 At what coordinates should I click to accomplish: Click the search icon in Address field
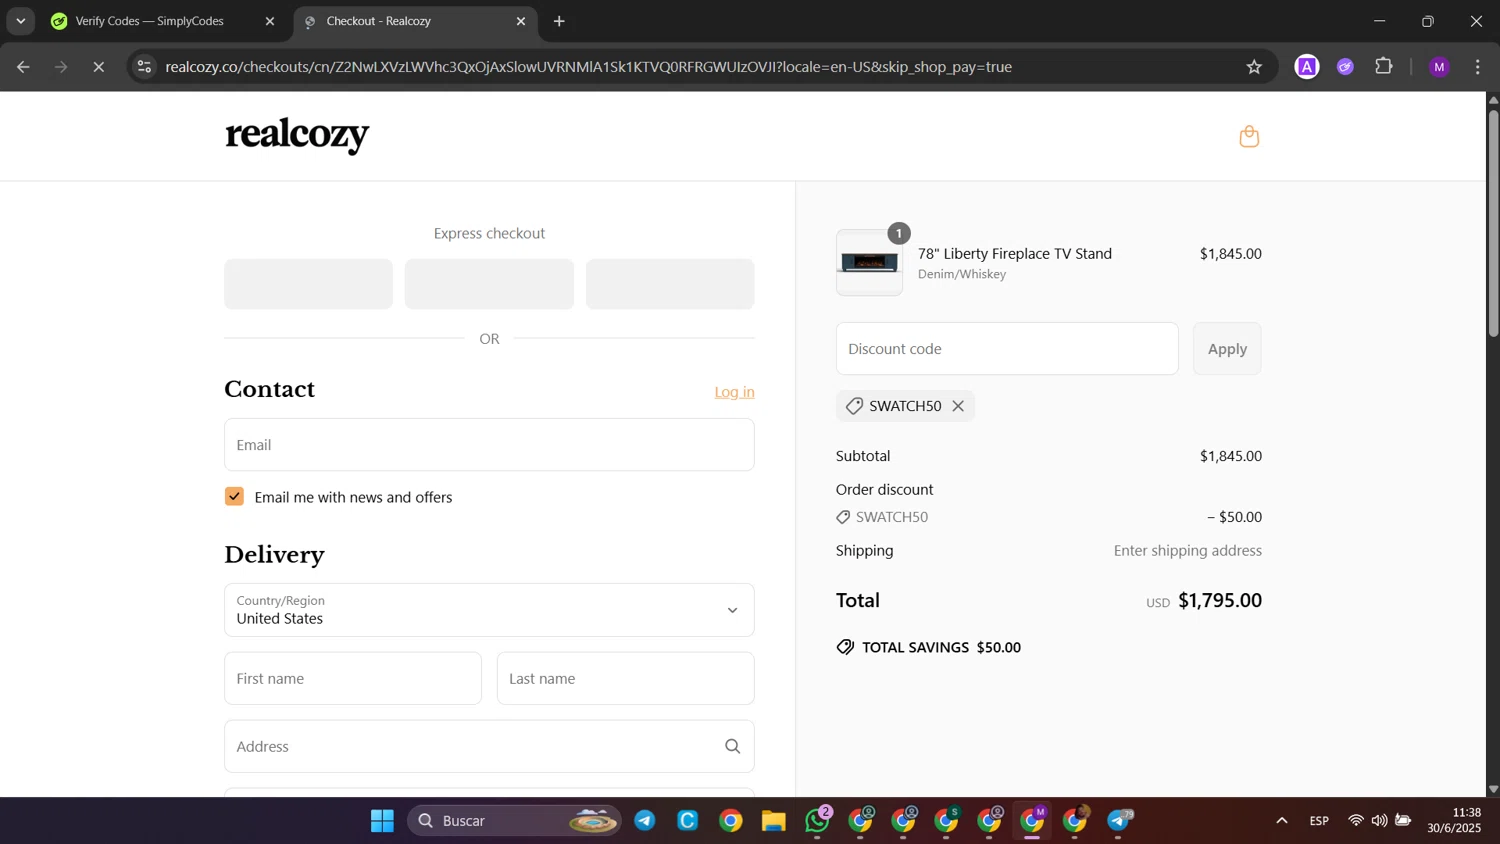[732, 746]
